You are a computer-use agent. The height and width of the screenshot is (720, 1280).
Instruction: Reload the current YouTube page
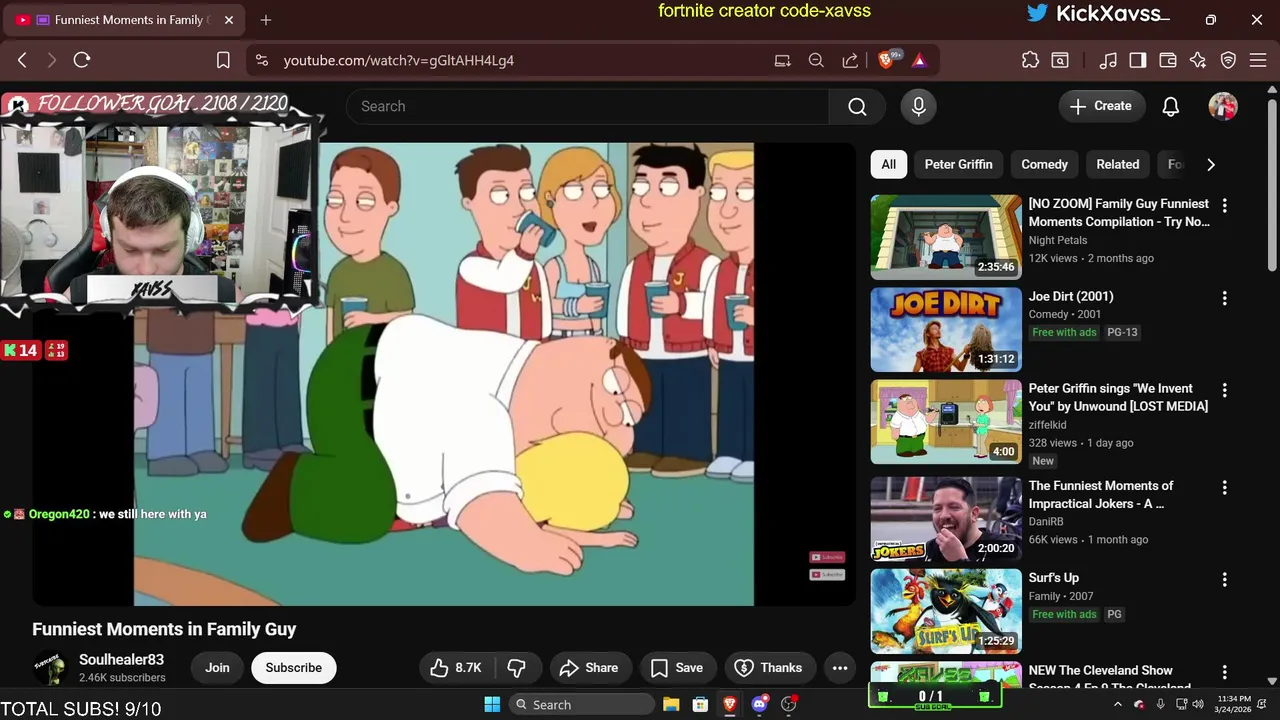pos(82,60)
